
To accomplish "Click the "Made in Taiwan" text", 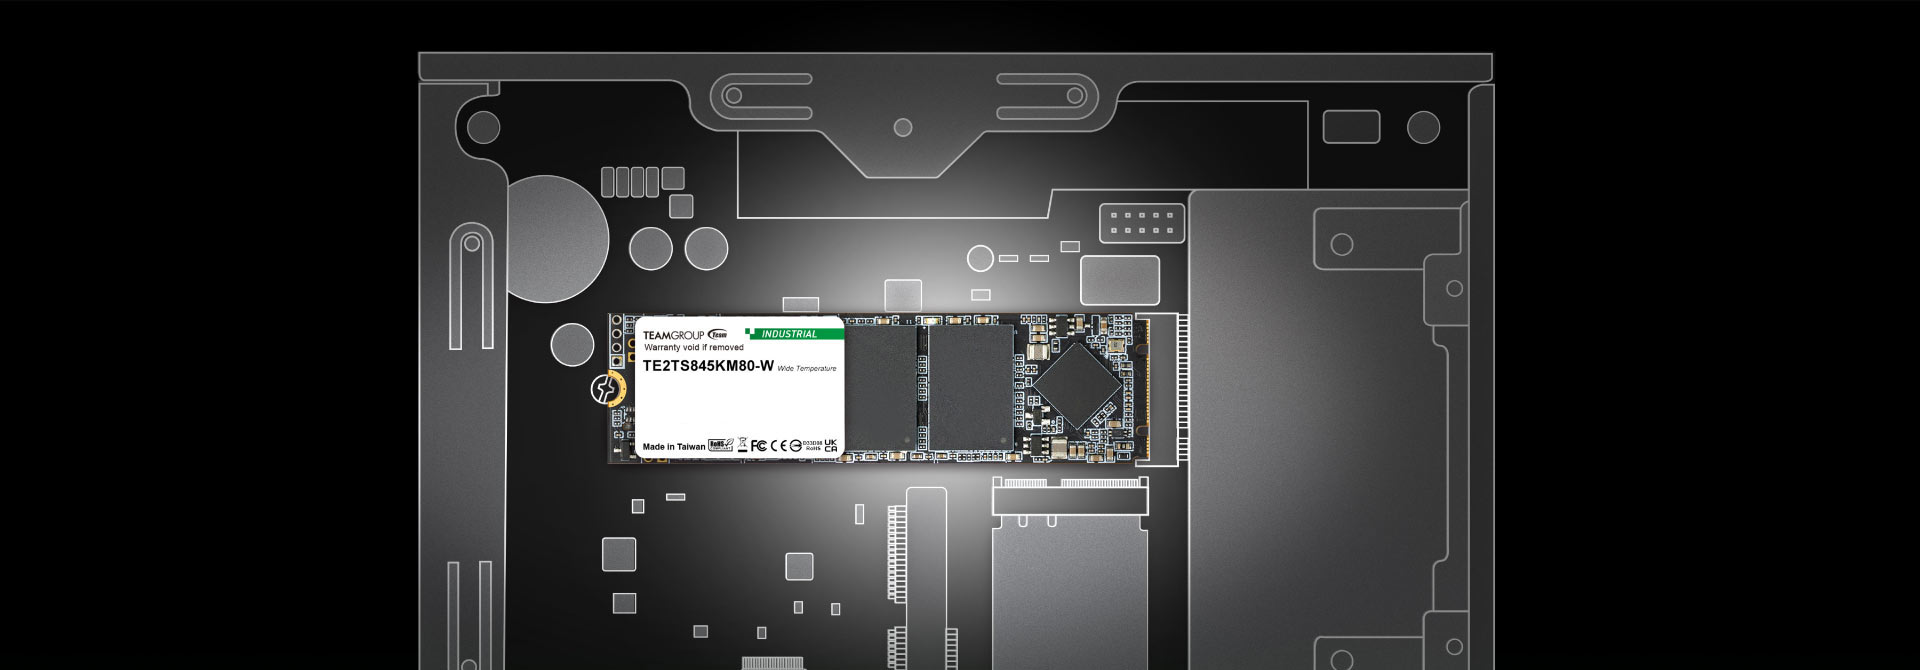I will click(x=674, y=447).
